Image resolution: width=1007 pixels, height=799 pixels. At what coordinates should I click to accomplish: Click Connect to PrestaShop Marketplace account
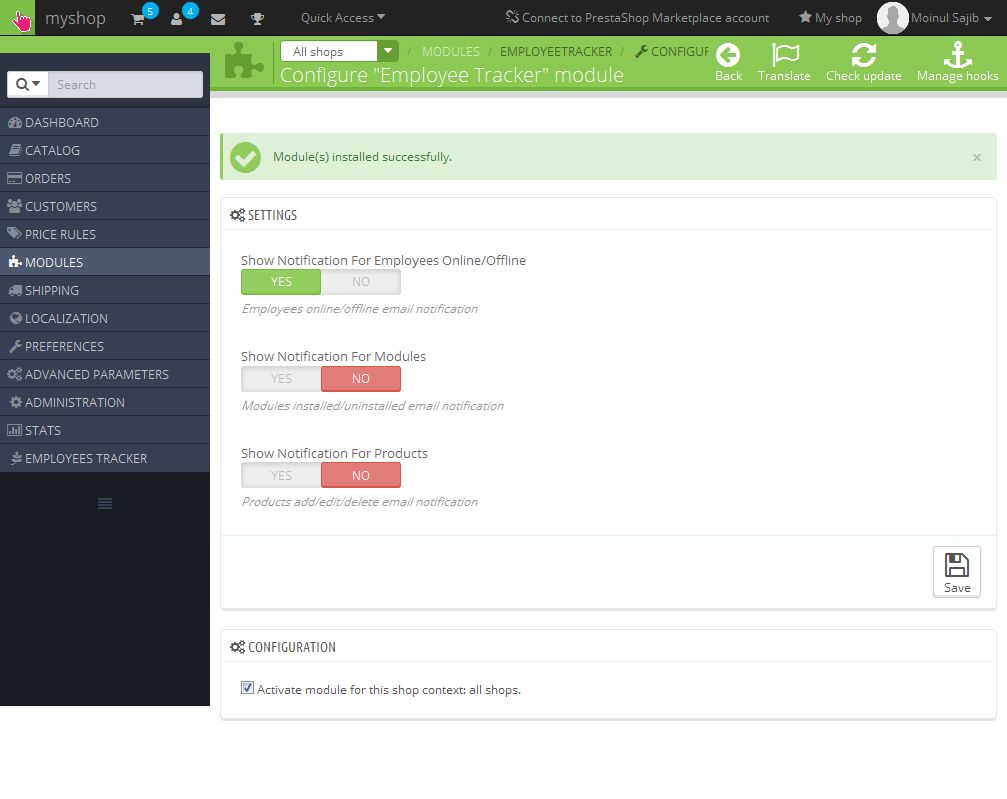tap(637, 18)
